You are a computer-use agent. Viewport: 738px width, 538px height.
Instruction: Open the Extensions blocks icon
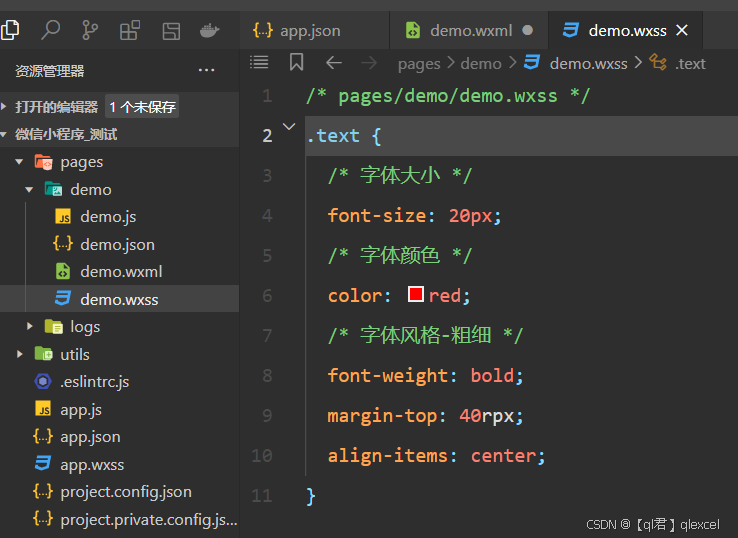point(130,31)
